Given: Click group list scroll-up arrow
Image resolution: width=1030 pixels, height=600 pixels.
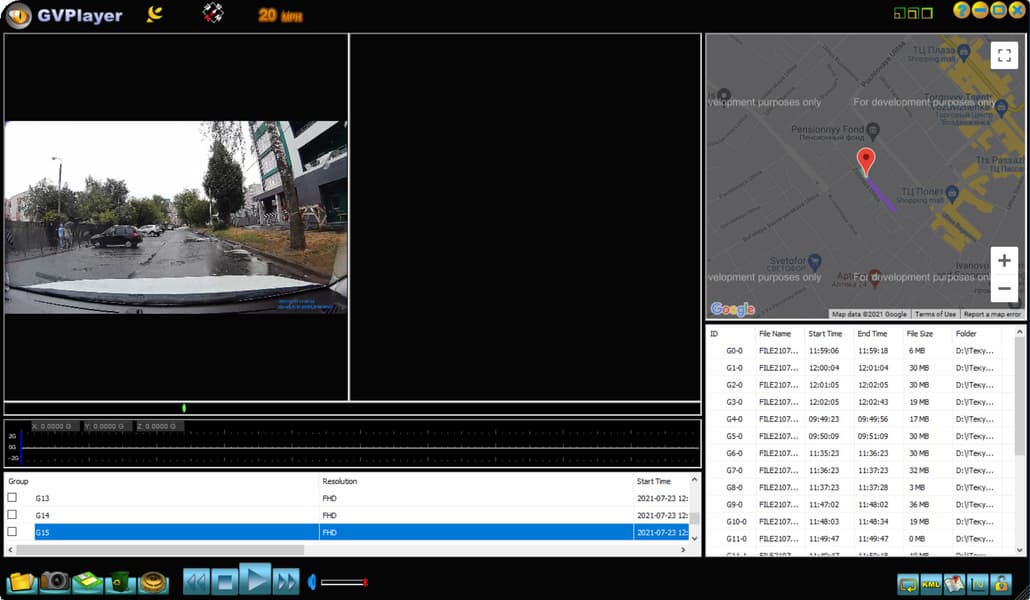Looking at the screenshot, I should tap(694, 480).
